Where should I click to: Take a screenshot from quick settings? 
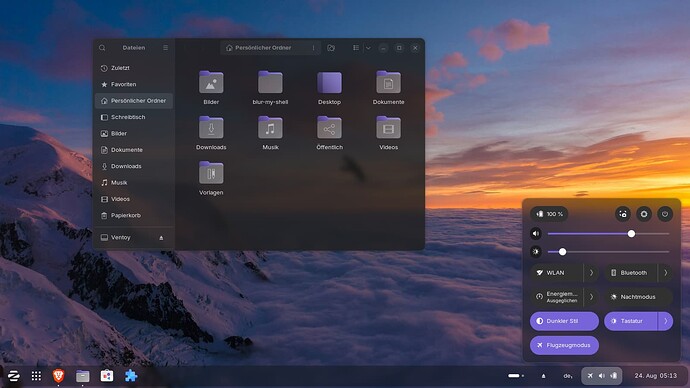click(x=623, y=214)
